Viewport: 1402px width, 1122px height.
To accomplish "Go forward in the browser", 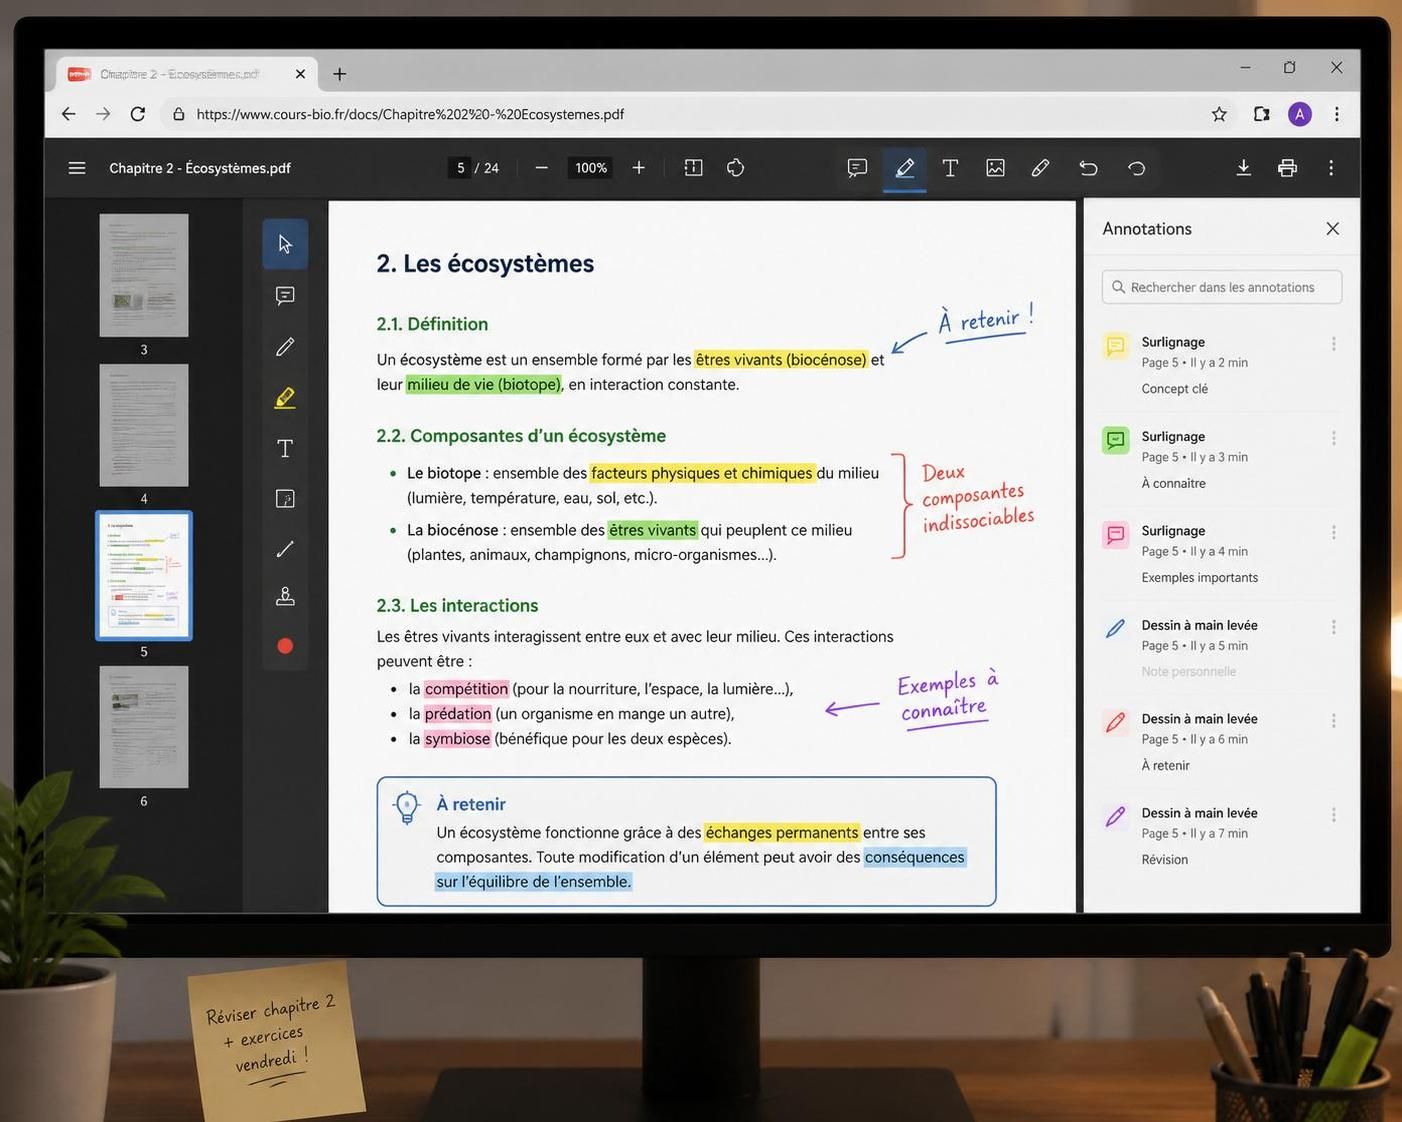I will [103, 114].
